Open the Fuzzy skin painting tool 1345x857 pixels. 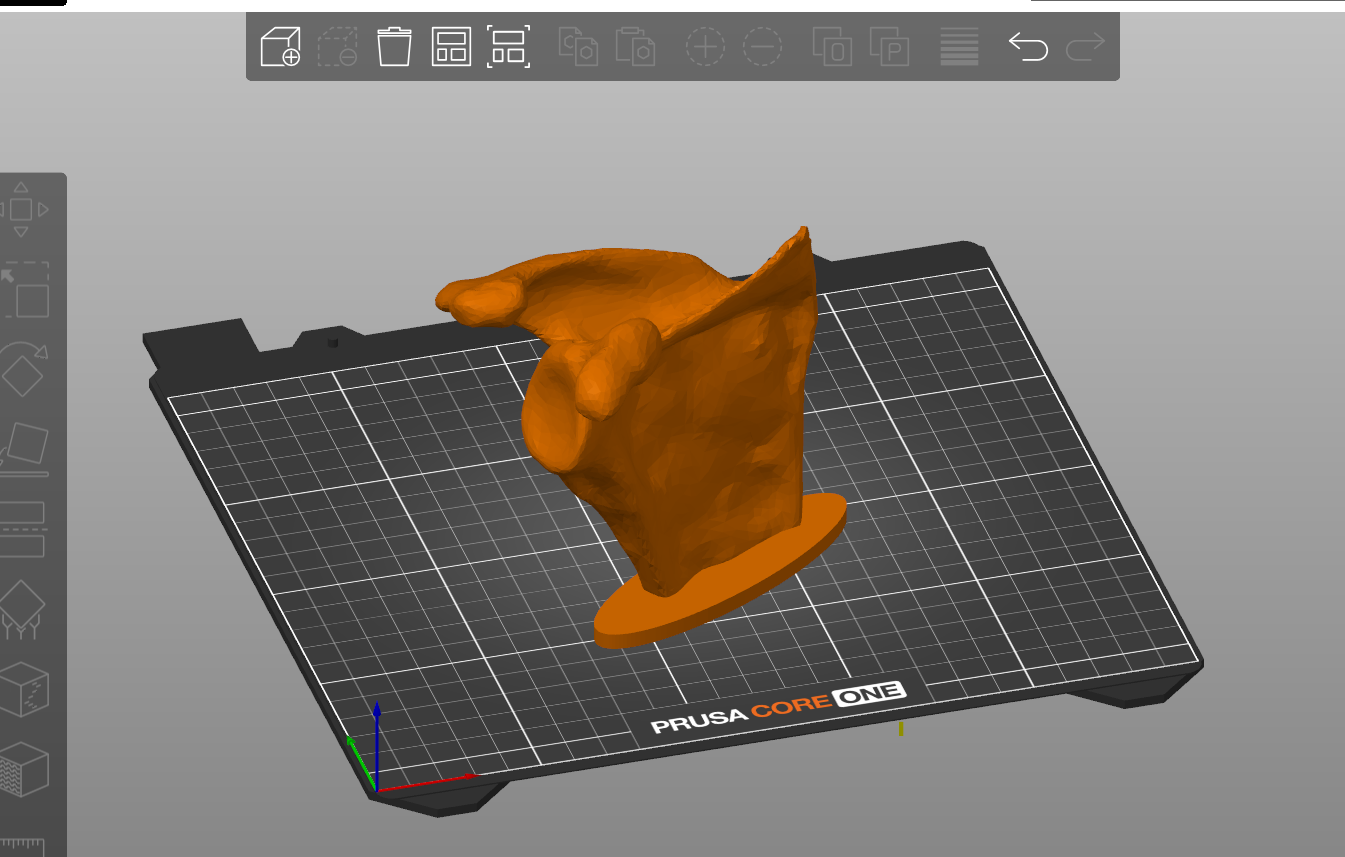pos(24,769)
